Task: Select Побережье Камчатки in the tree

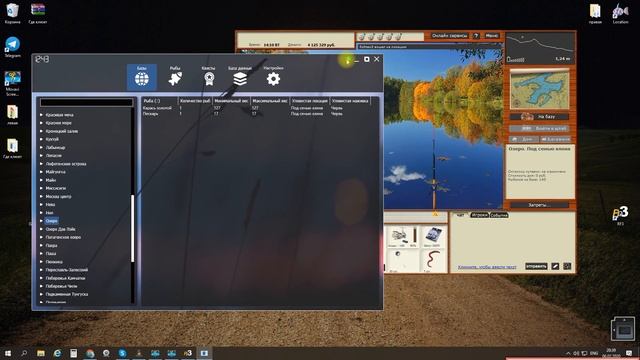Action: click(65, 278)
